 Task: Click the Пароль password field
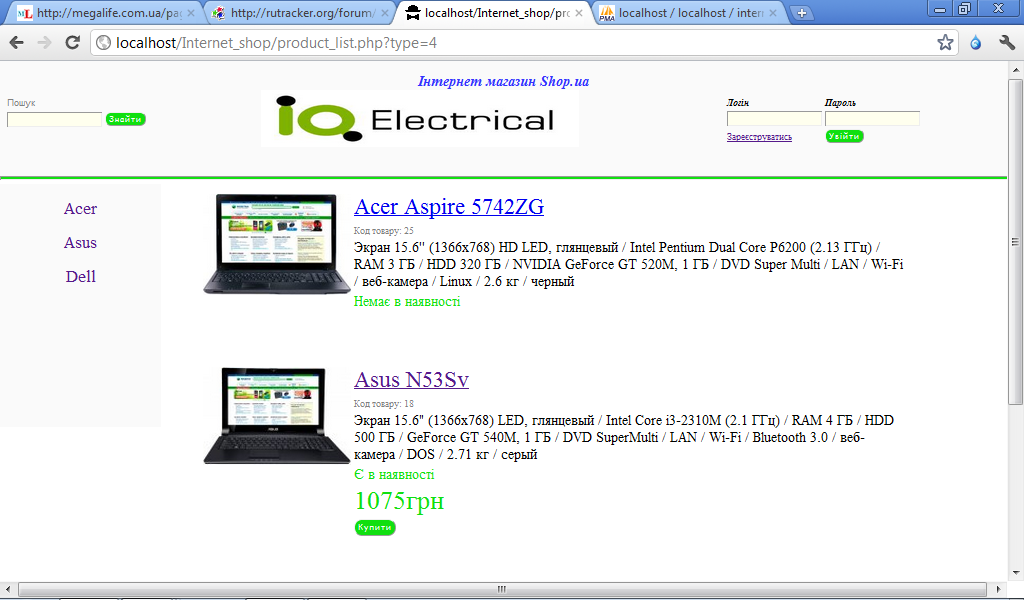click(872, 119)
